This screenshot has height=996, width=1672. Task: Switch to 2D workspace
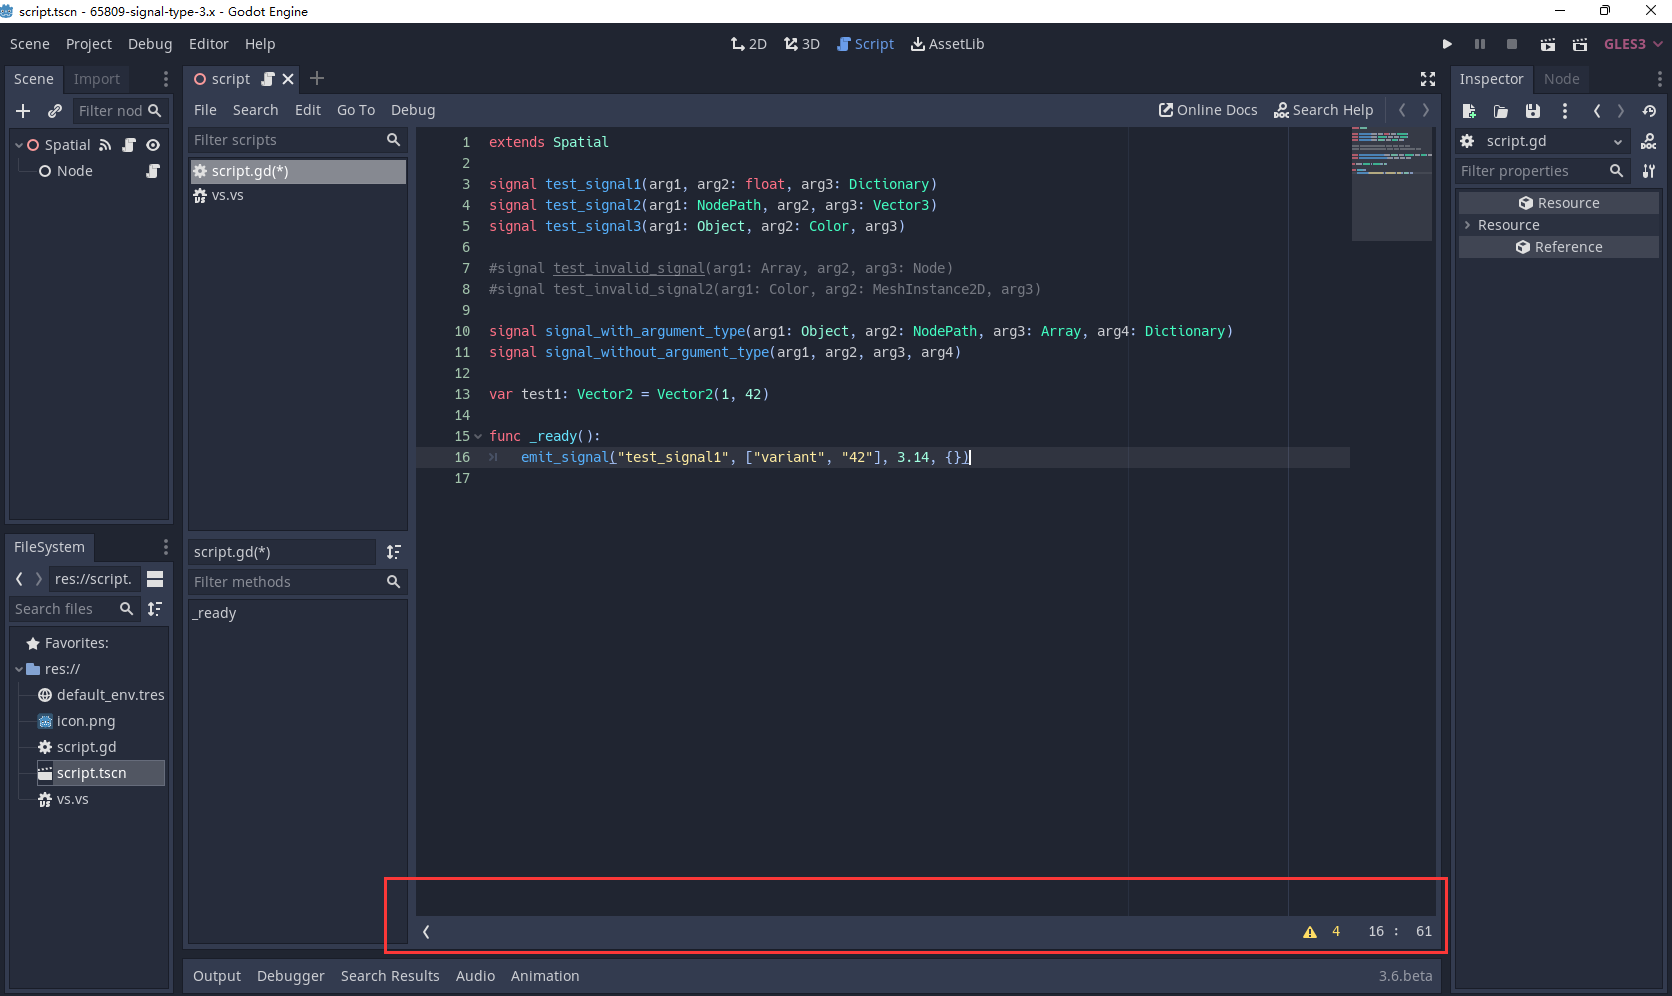(x=749, y=44)
